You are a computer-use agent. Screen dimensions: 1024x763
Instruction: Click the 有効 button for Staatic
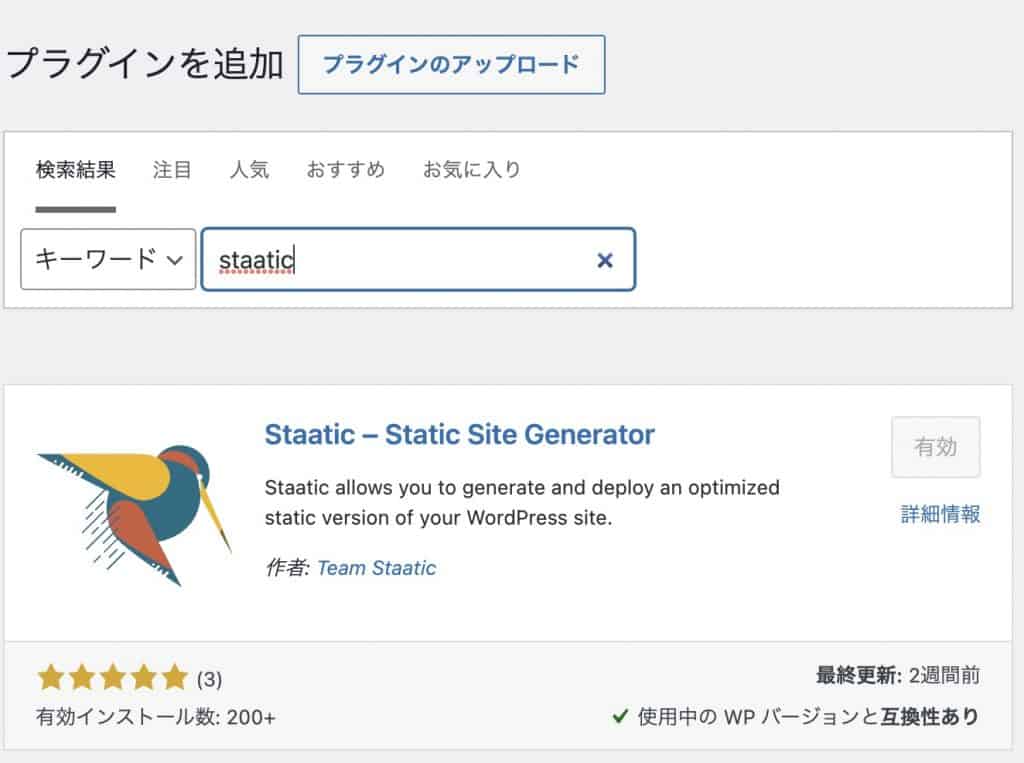click(936, 447)
